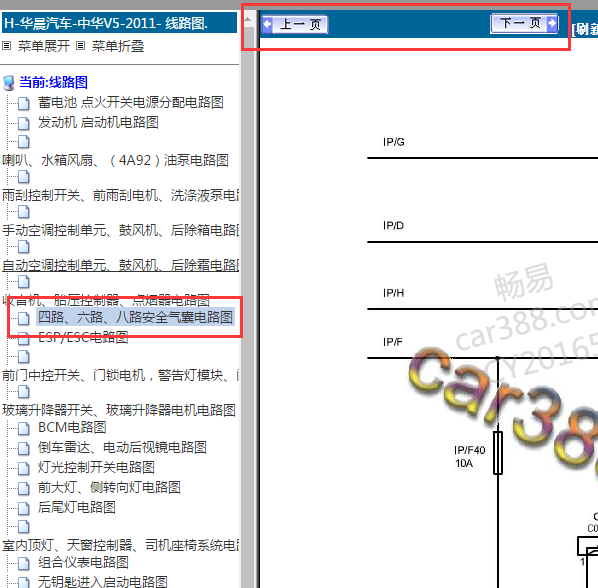Open 灯光控制开关电路图
The image size is (598, 588).
(96, 467)
